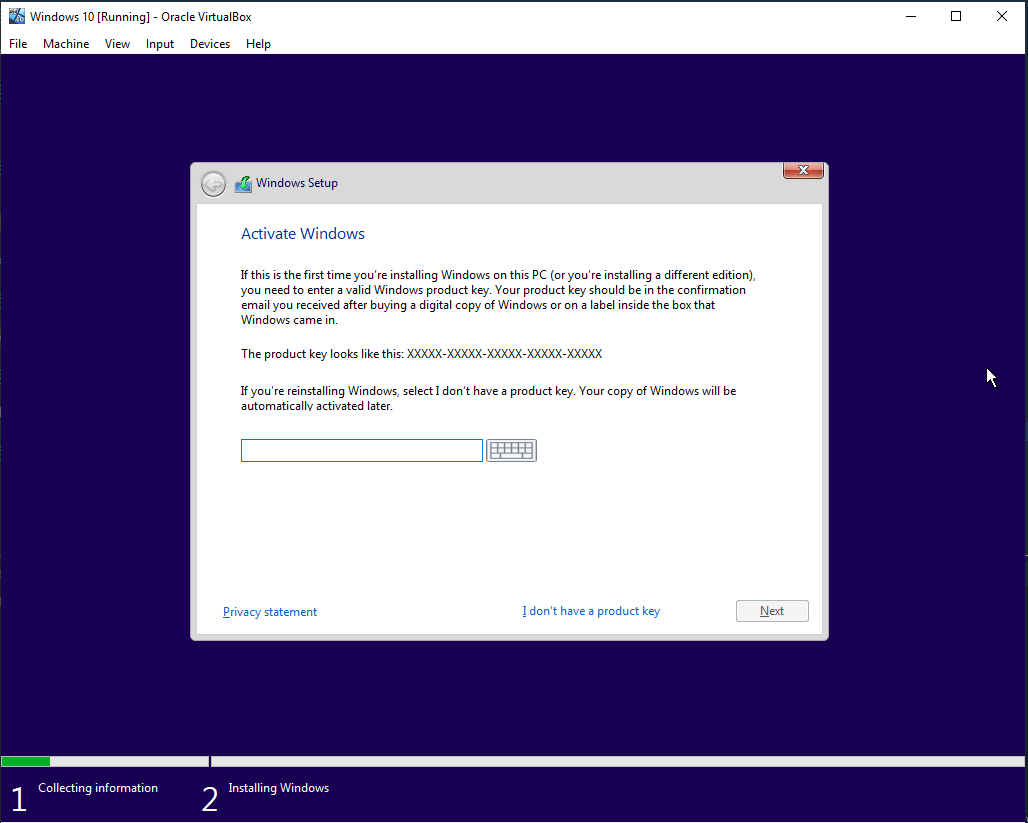Viewport: 1028px width, 823px height.
Task: Click the back arrow in Windows Setup
Action: (213, 184)
